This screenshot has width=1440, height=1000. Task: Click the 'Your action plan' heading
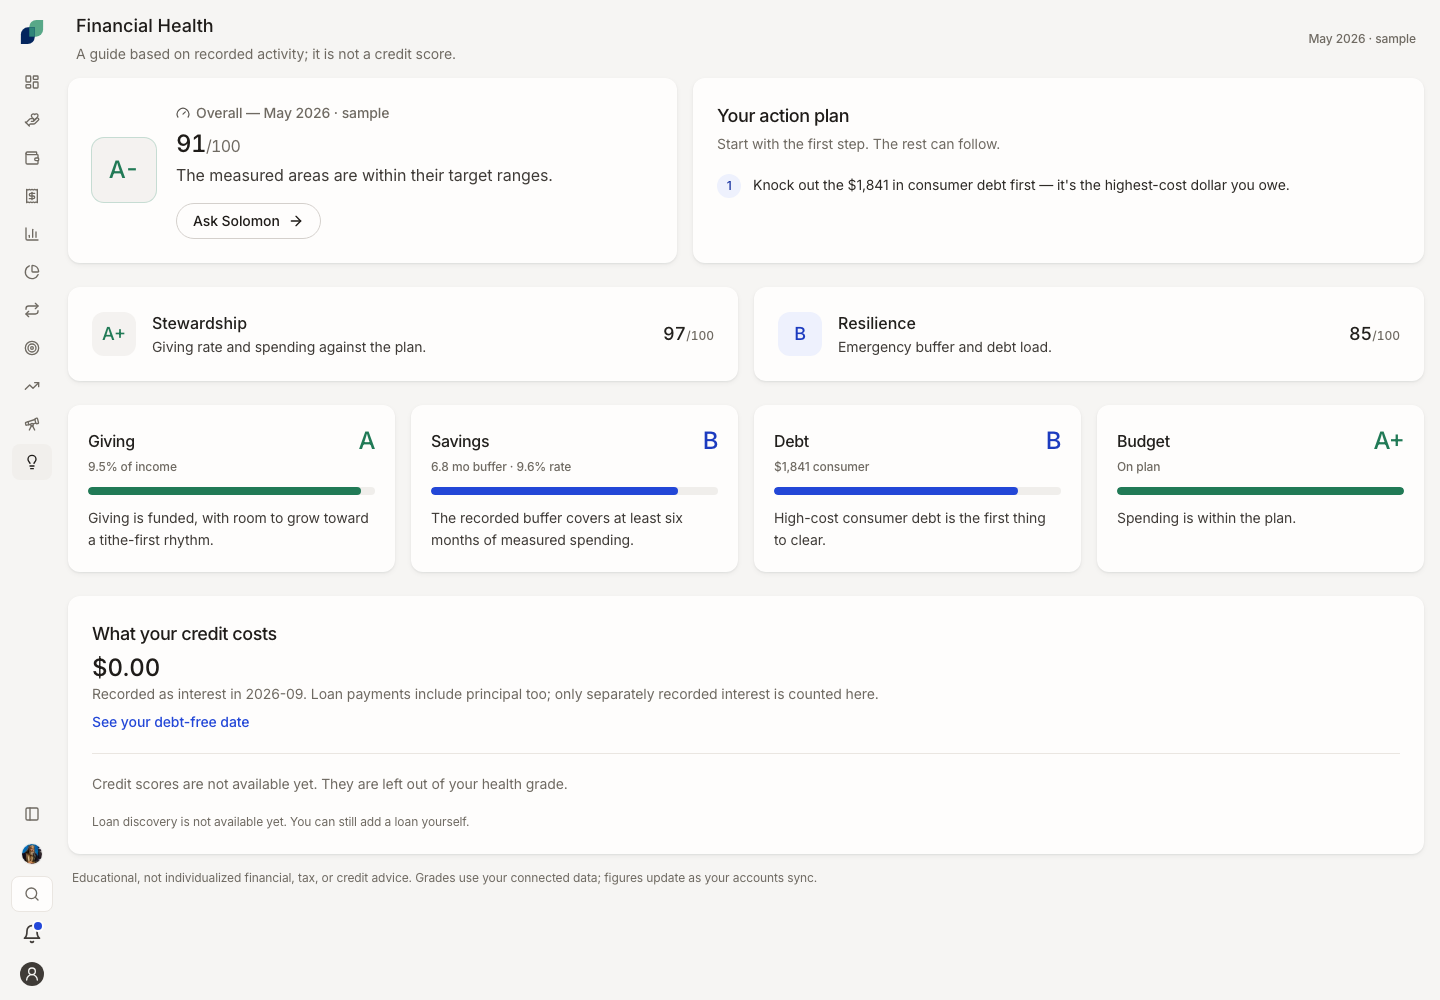[783, 116]
